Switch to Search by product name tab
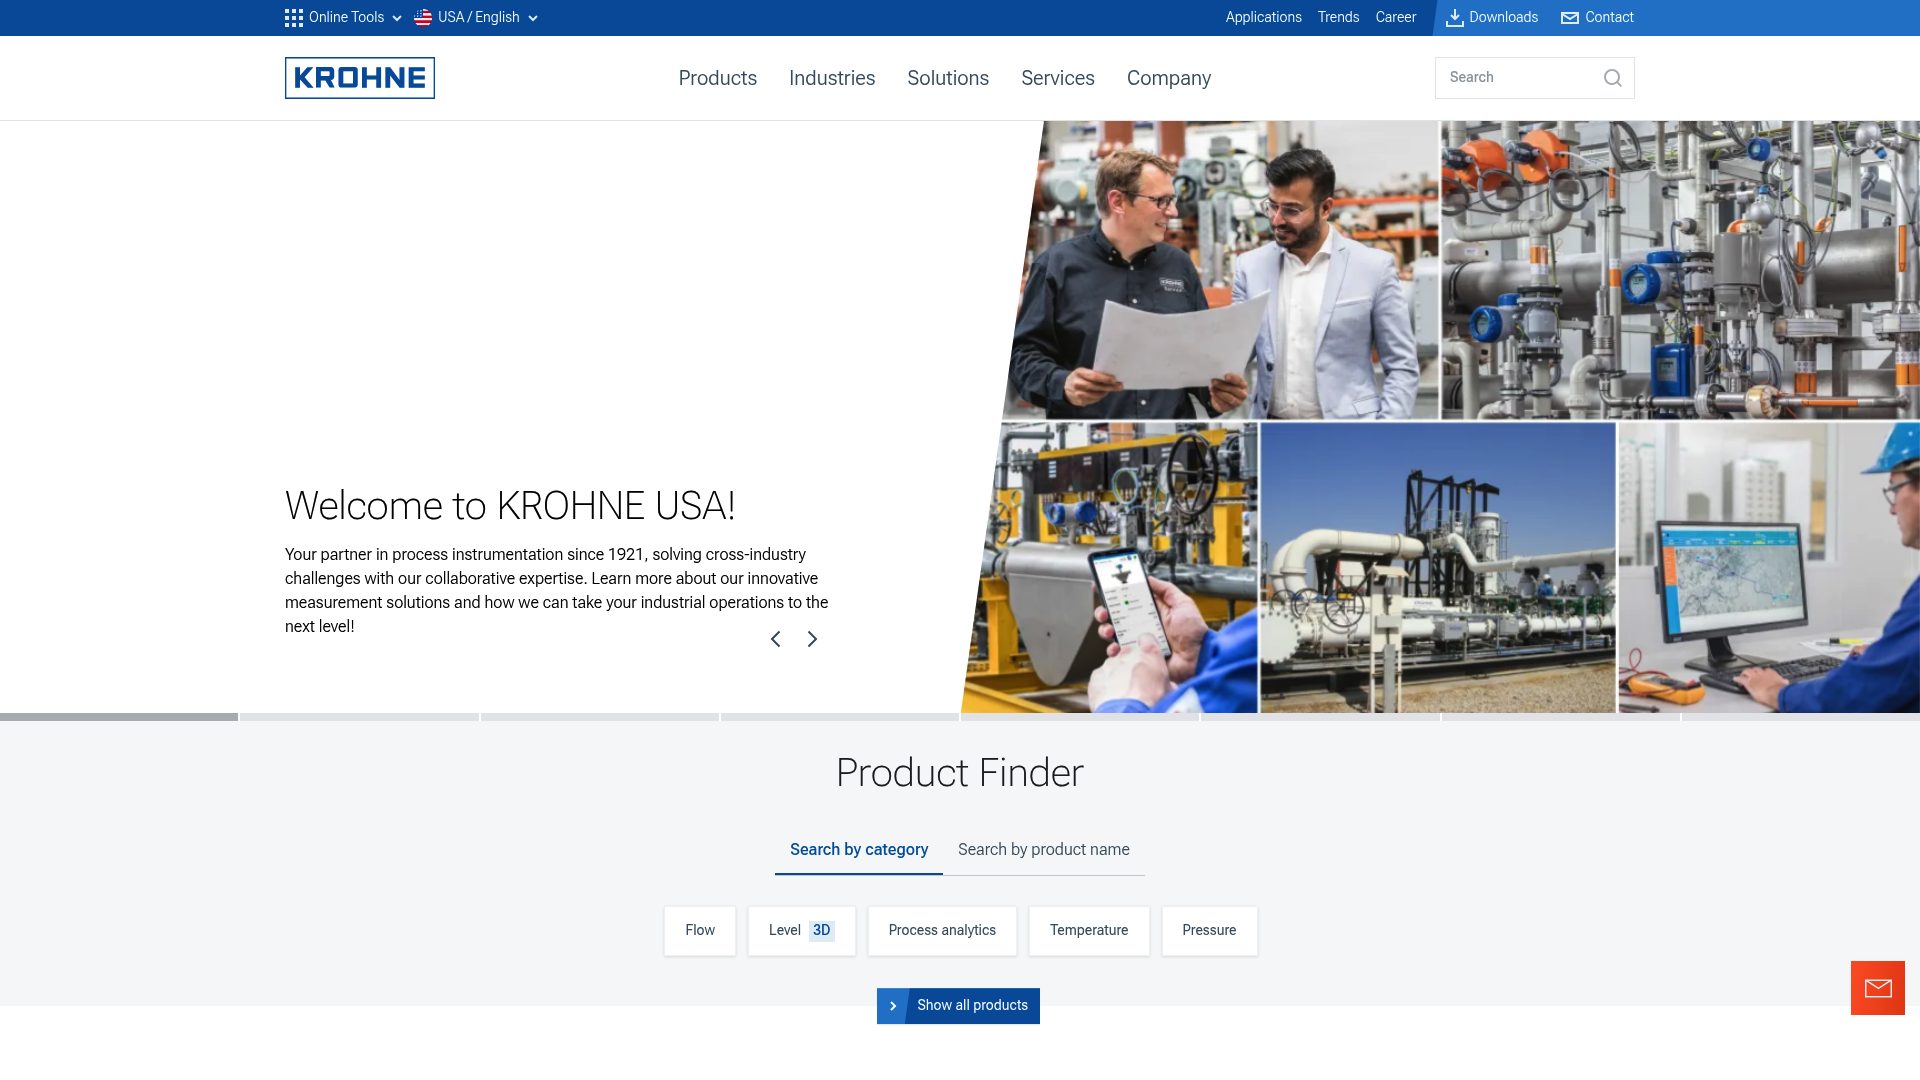Viewport: 1920px width, 1080px height. pos(1043,849)
